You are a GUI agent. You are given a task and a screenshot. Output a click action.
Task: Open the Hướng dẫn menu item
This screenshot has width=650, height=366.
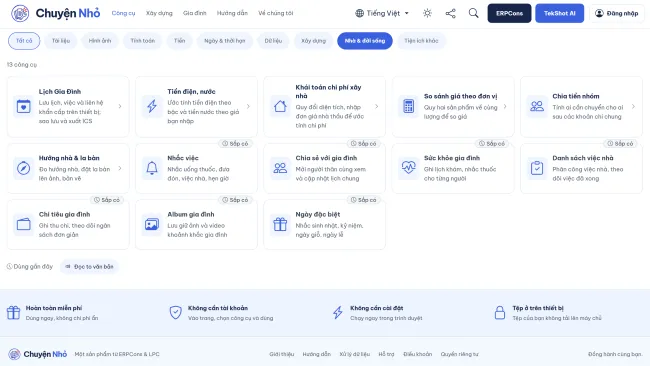(x=232, y=13)
